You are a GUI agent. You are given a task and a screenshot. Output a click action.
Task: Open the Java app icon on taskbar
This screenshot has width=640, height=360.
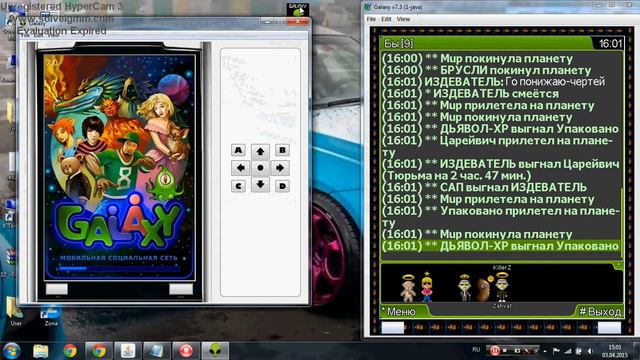pos(128,351)
